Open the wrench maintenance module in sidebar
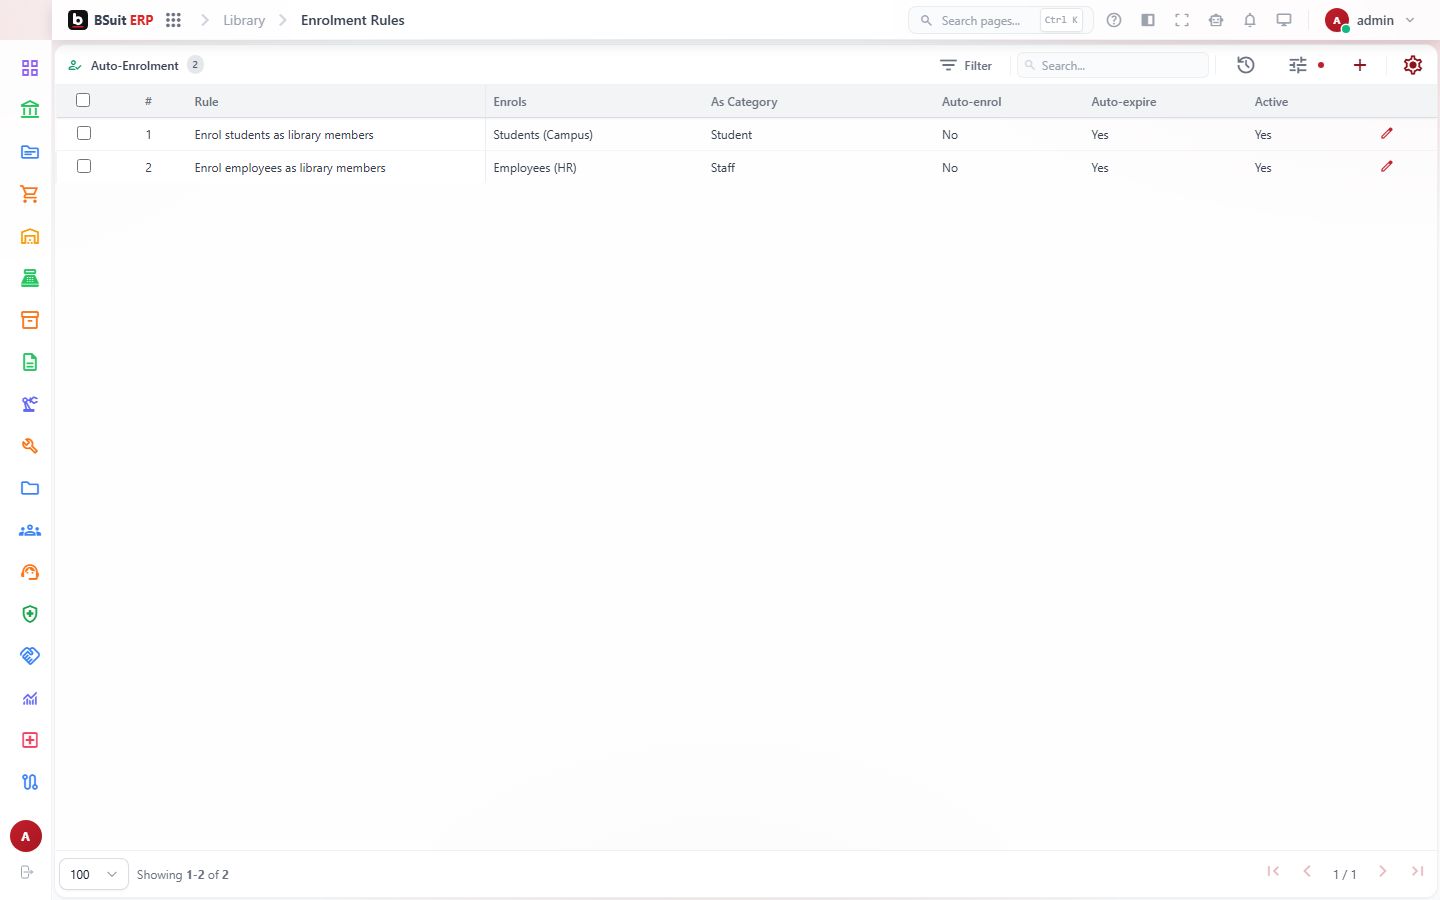This screenshot has height=900, width=1440. tap(30, 446)
